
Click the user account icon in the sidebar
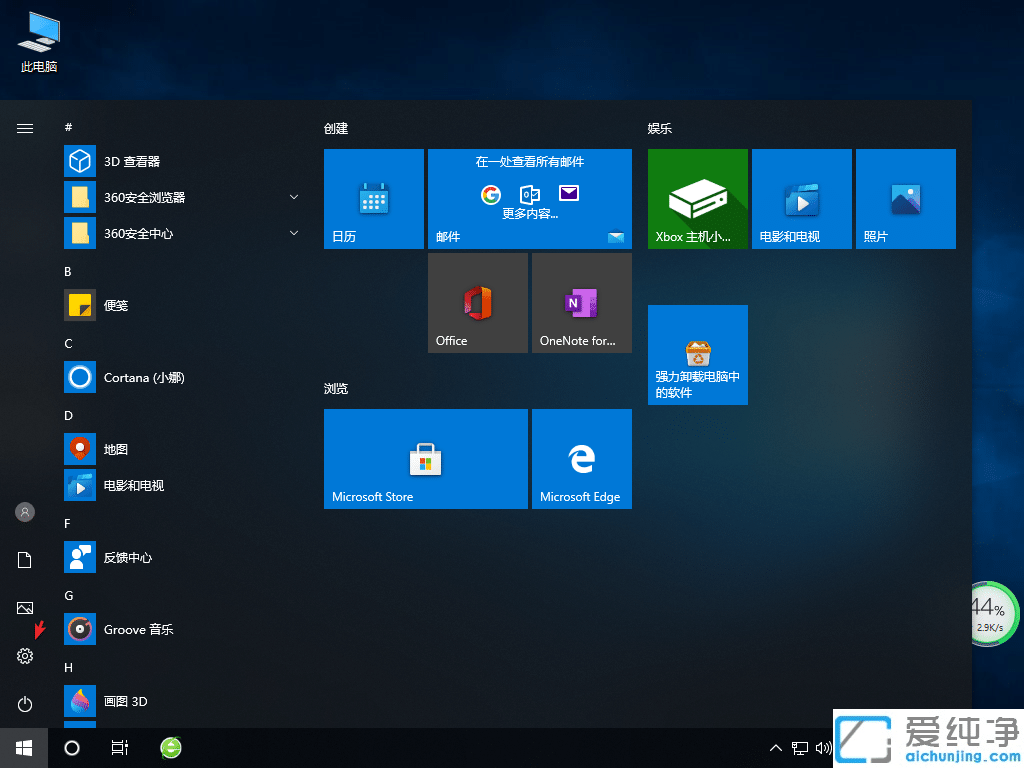coord(24,512)
